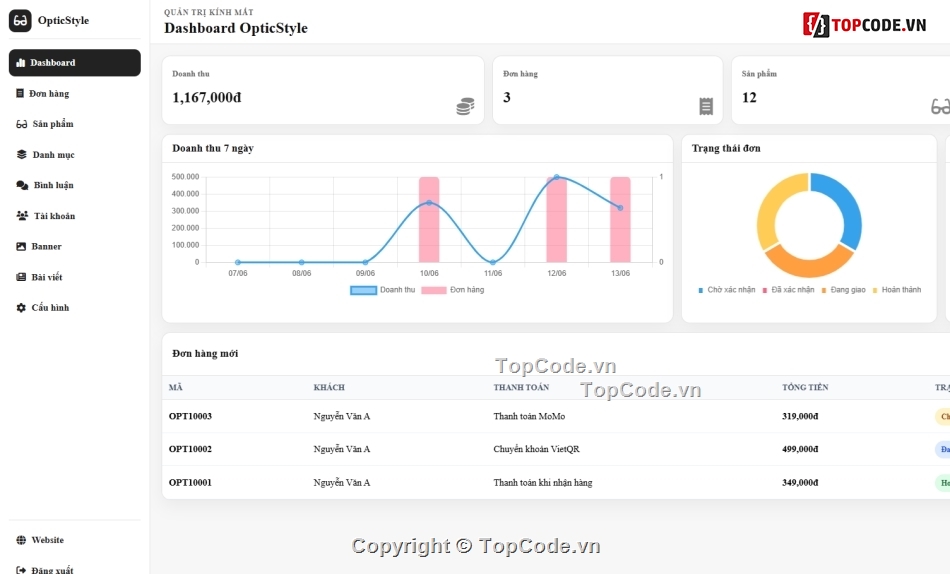Screen dimensions: 950x574
Task: Toggle Hoàn thành legend item
Action: click(897, 290)
